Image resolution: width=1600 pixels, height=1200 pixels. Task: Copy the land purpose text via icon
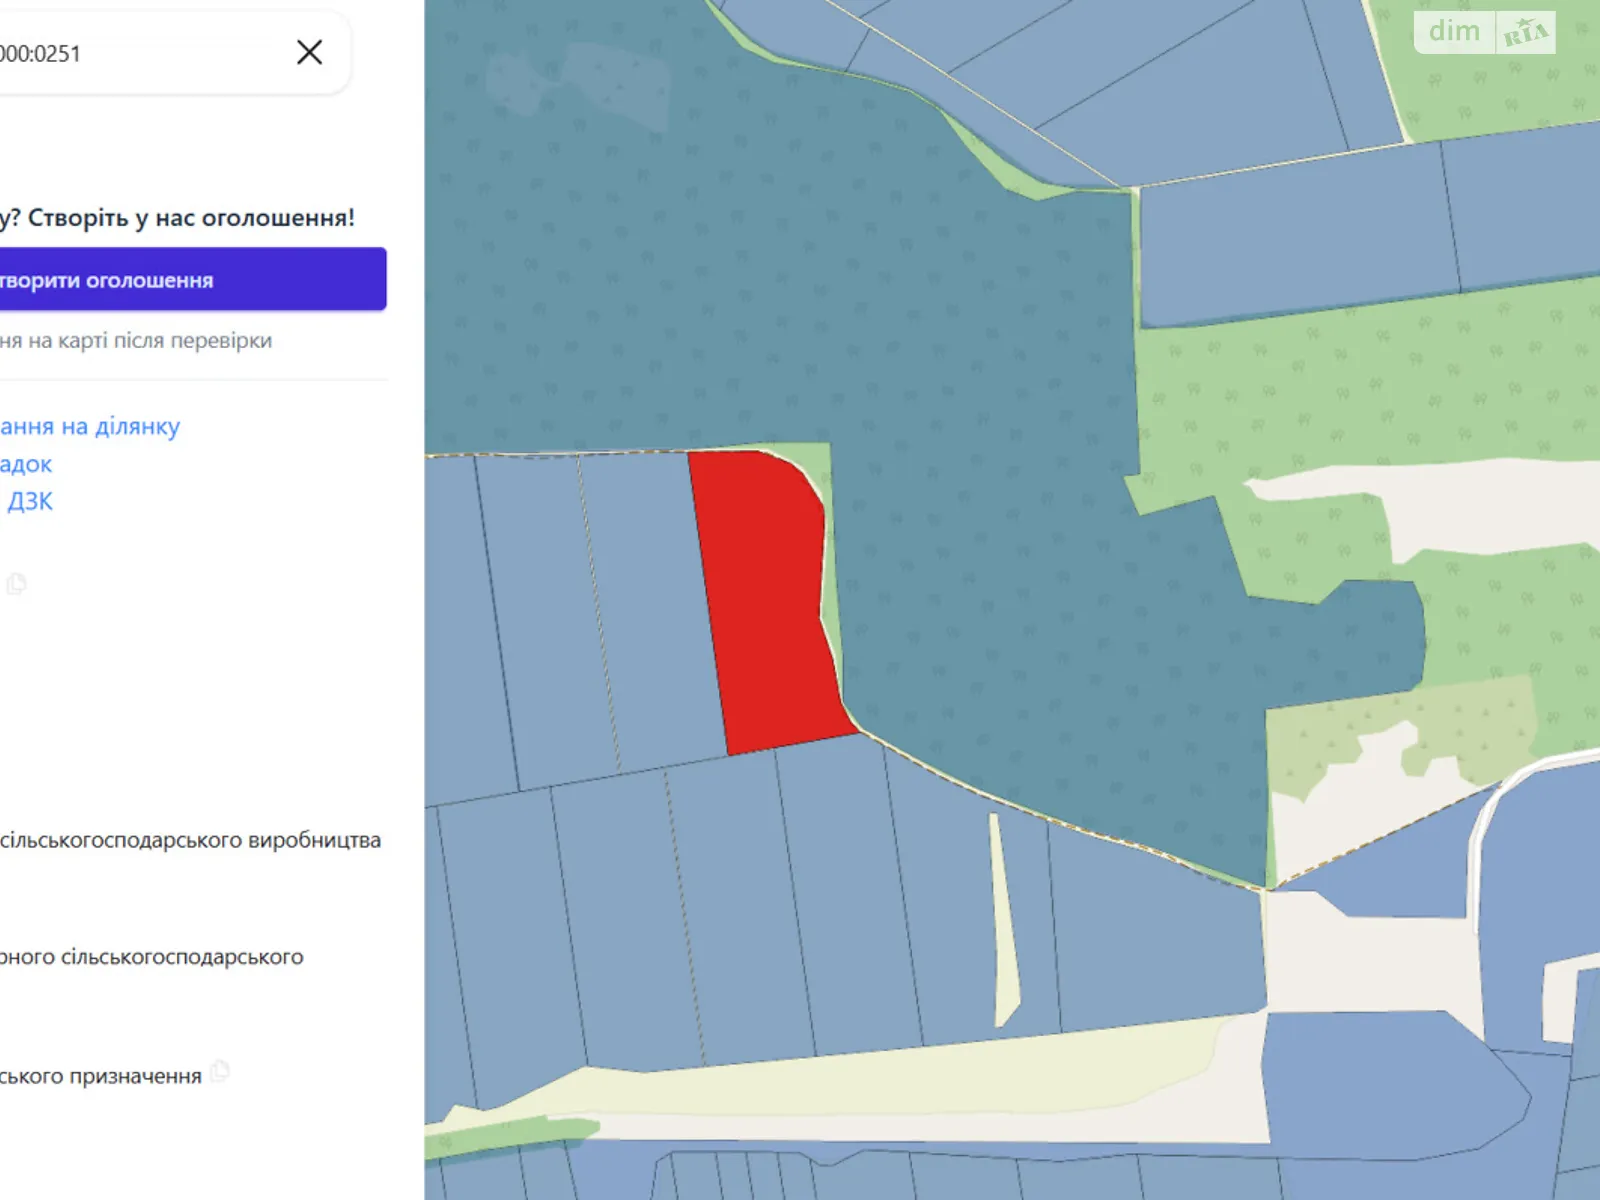pyautogui.click(x=220, y=1072)
